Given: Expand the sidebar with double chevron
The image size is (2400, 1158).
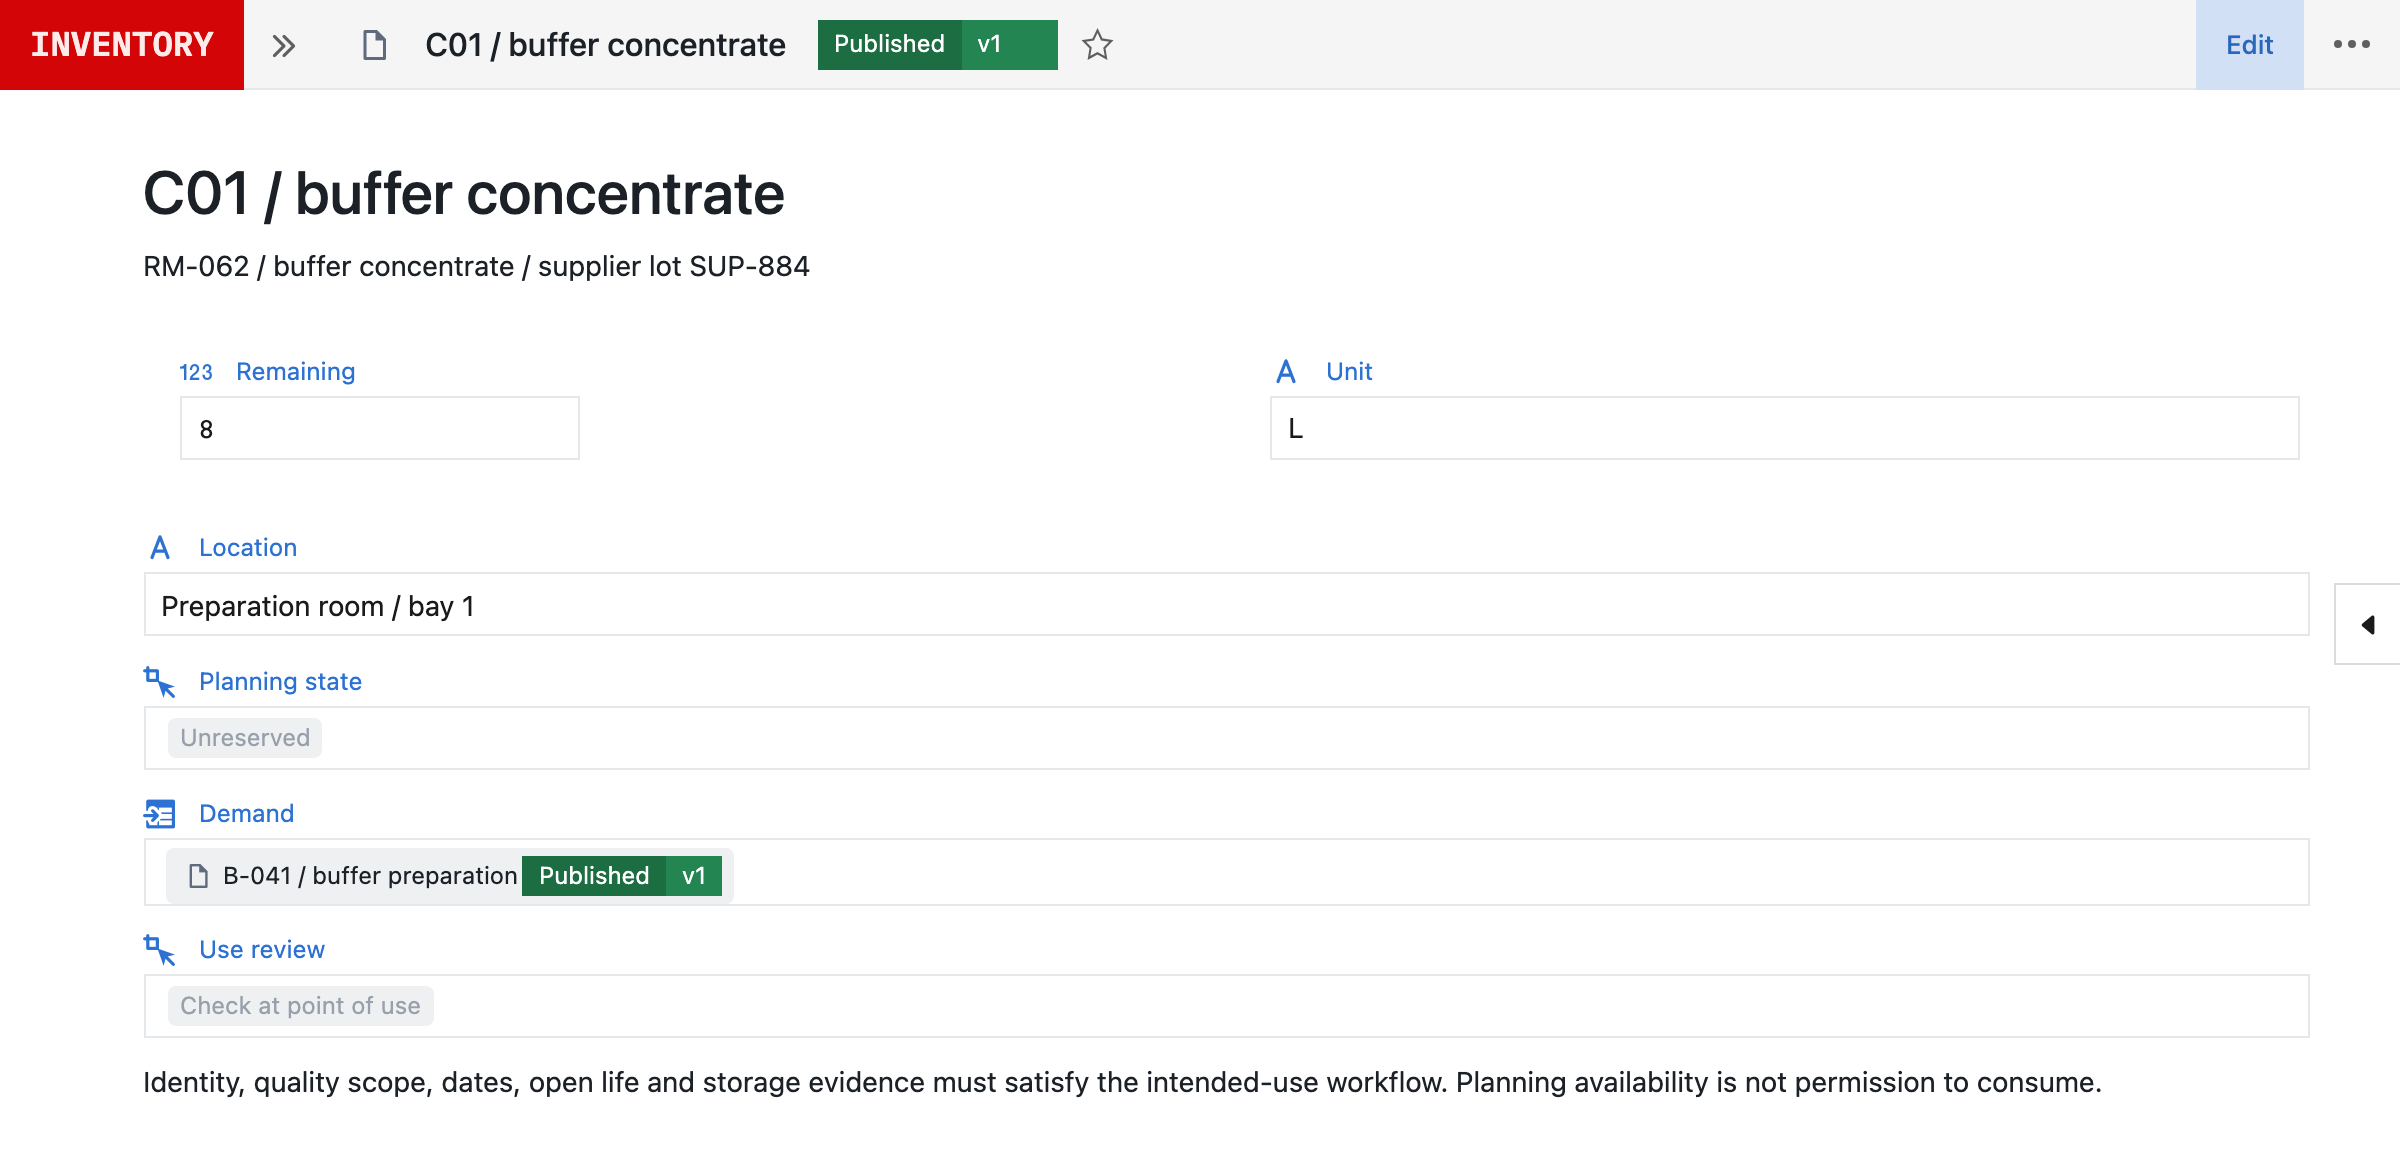Looking at the screenshot, I should coord(284,46).
